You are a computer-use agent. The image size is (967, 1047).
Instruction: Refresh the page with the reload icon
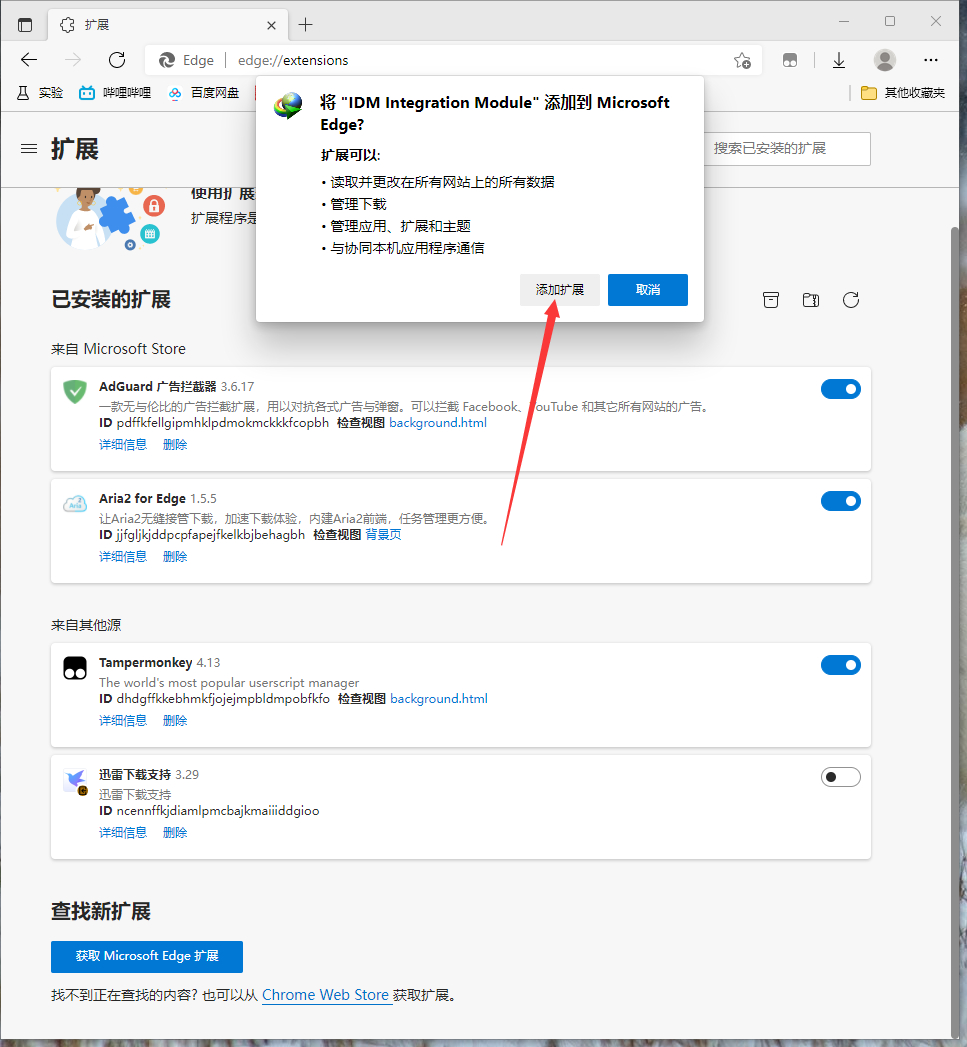117,60
